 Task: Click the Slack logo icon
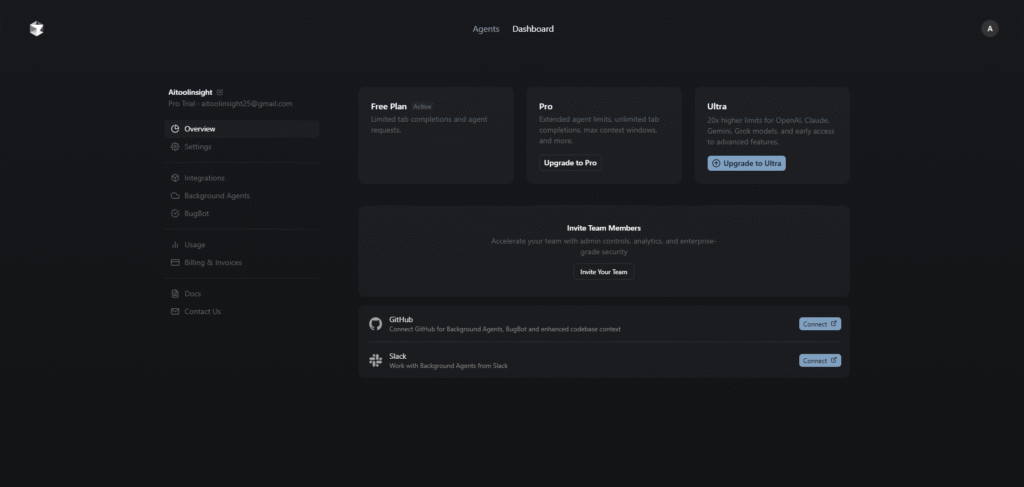(x=376, y=360)
